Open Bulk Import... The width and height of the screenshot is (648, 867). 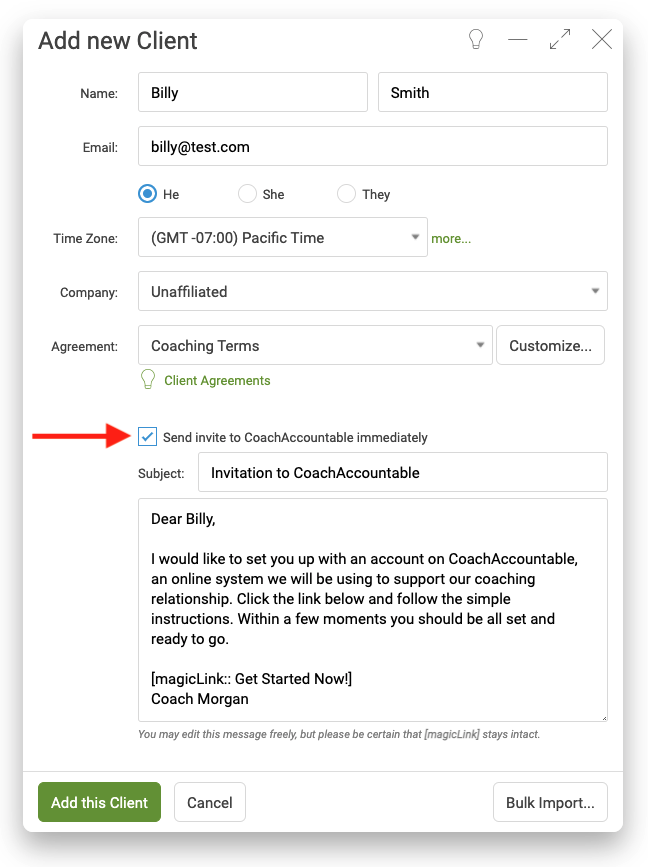pyautogui.click(x=550, y=802)
